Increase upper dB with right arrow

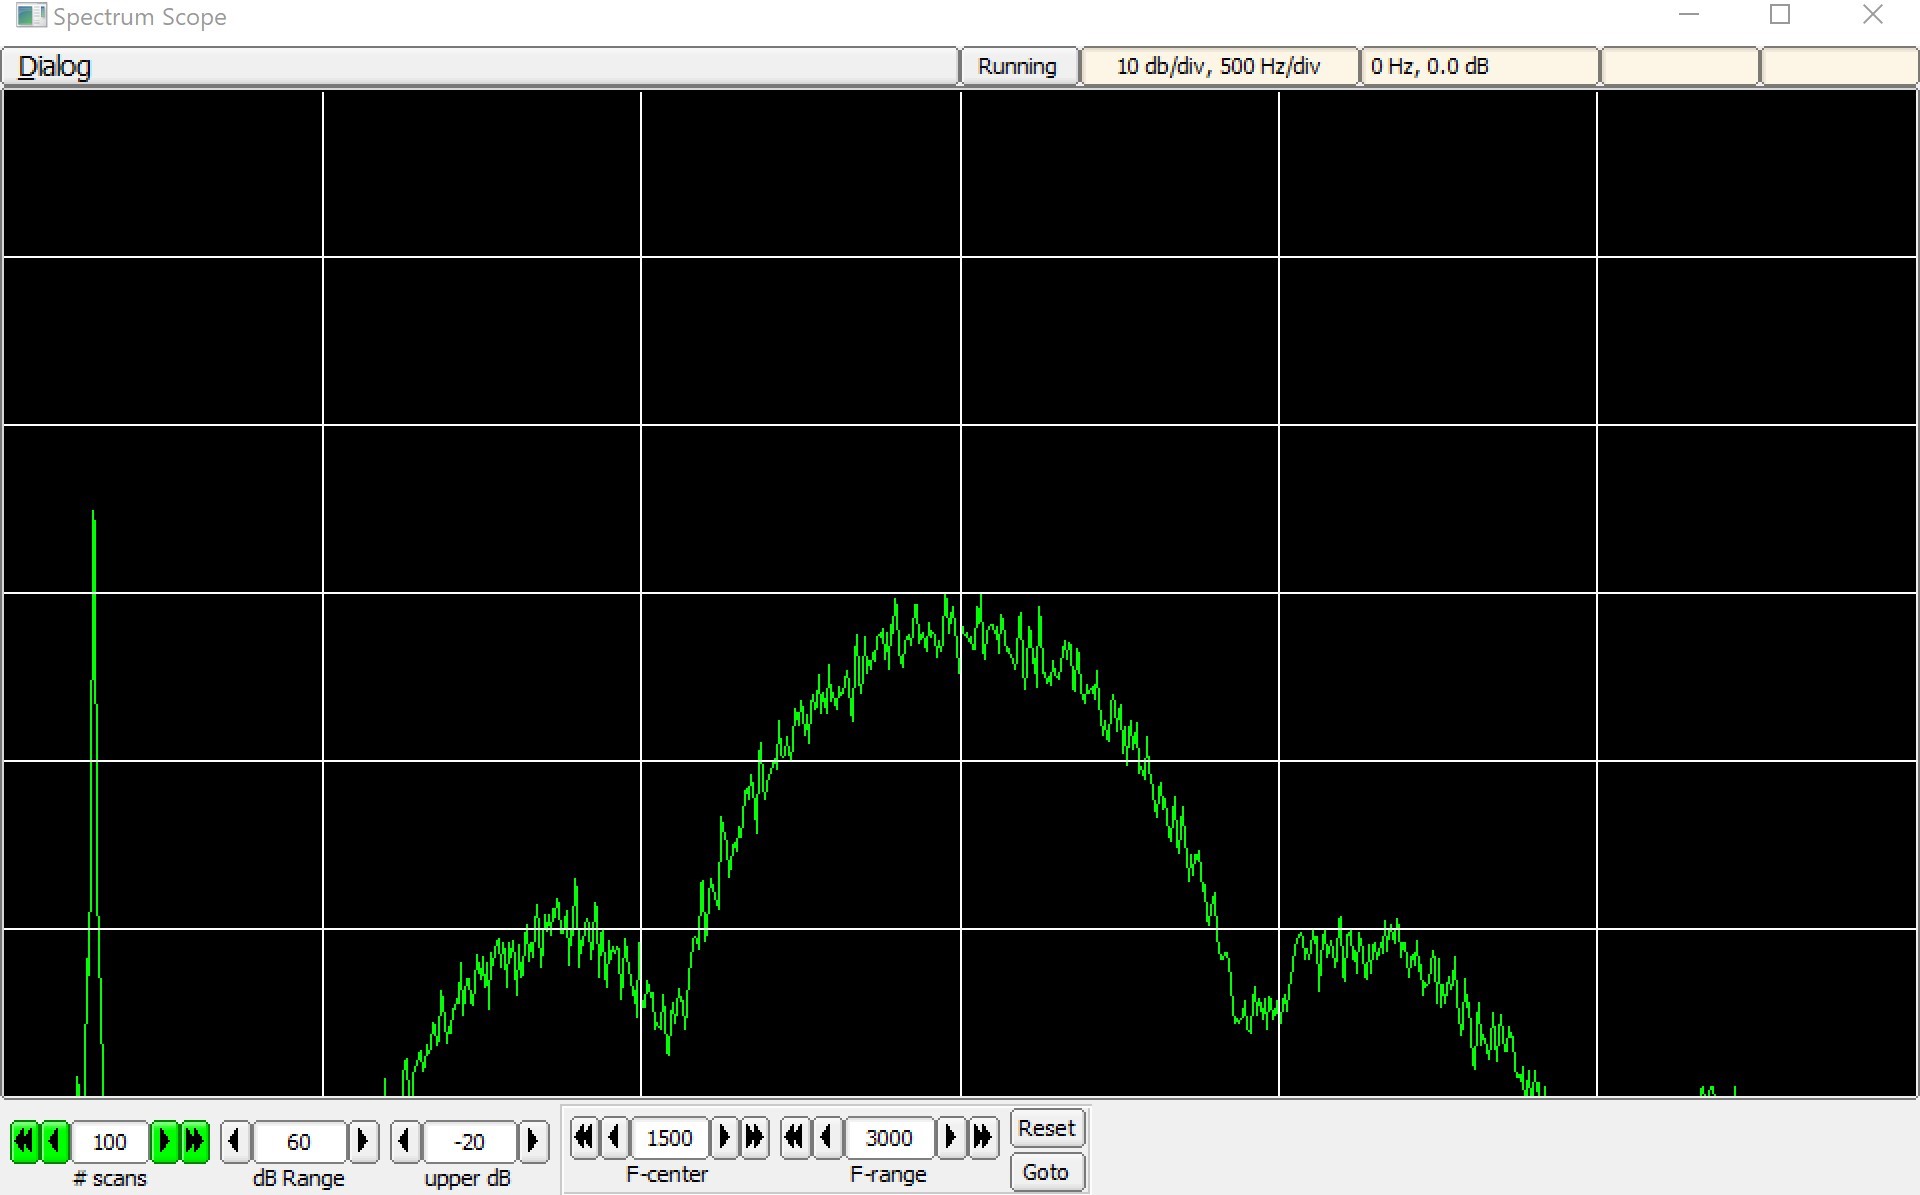[x=533, y=1141]
